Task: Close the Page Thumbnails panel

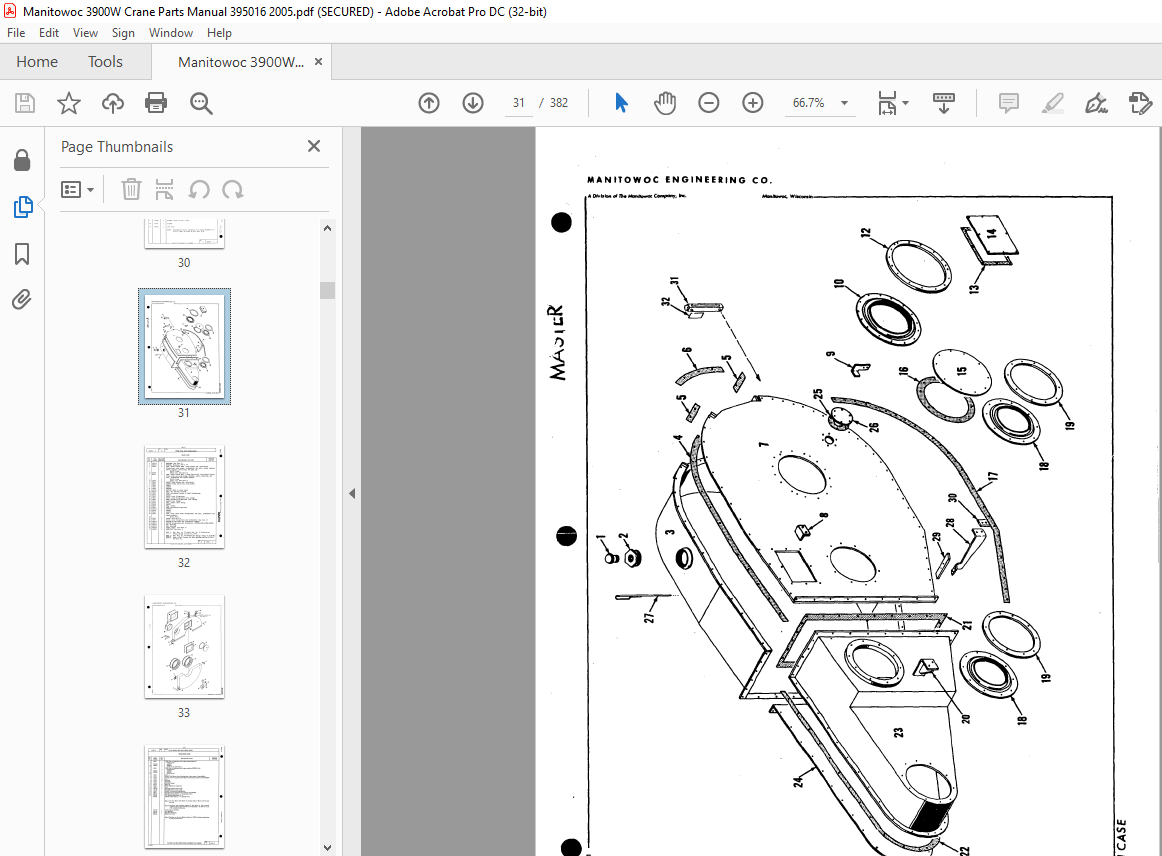Action: (x=314, y=146)
